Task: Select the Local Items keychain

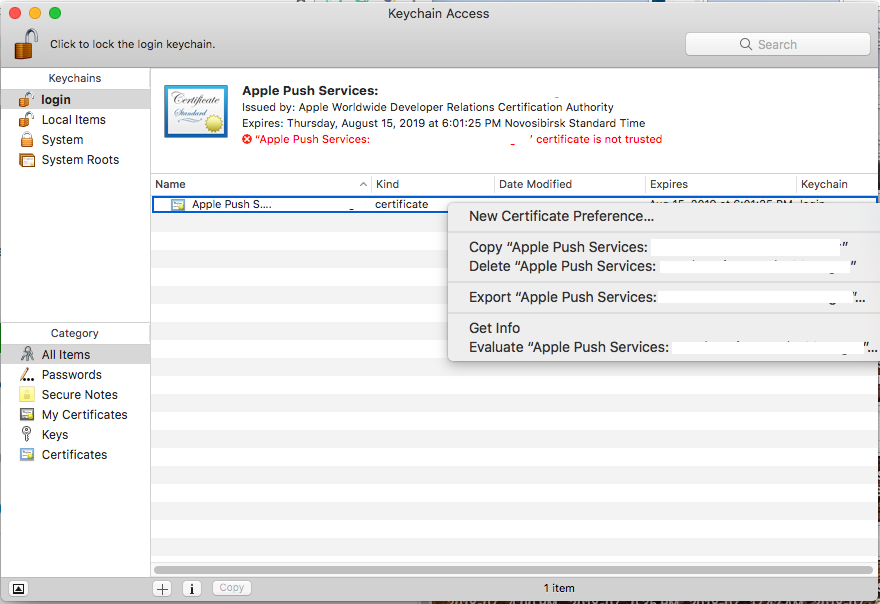Action: [75, 120]
